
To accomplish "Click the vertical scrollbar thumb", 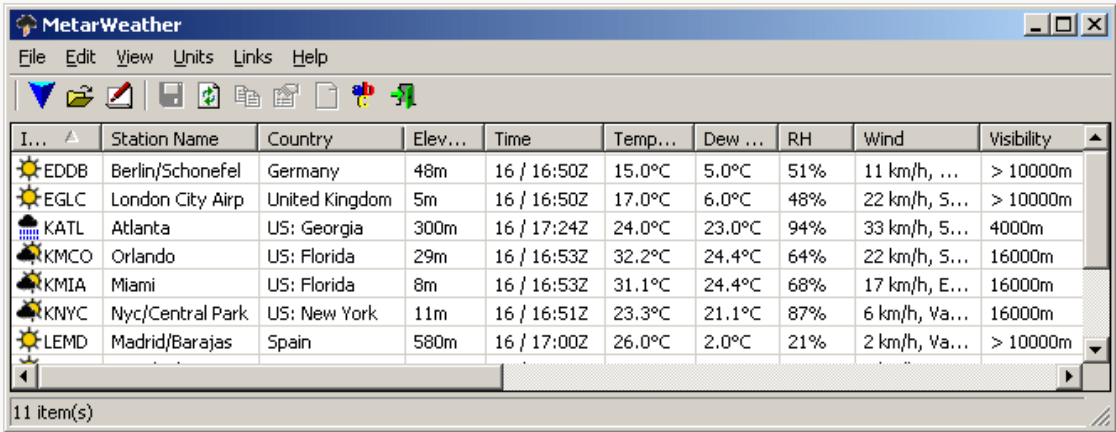I will pyautogui.click(x=1095, y=209).
